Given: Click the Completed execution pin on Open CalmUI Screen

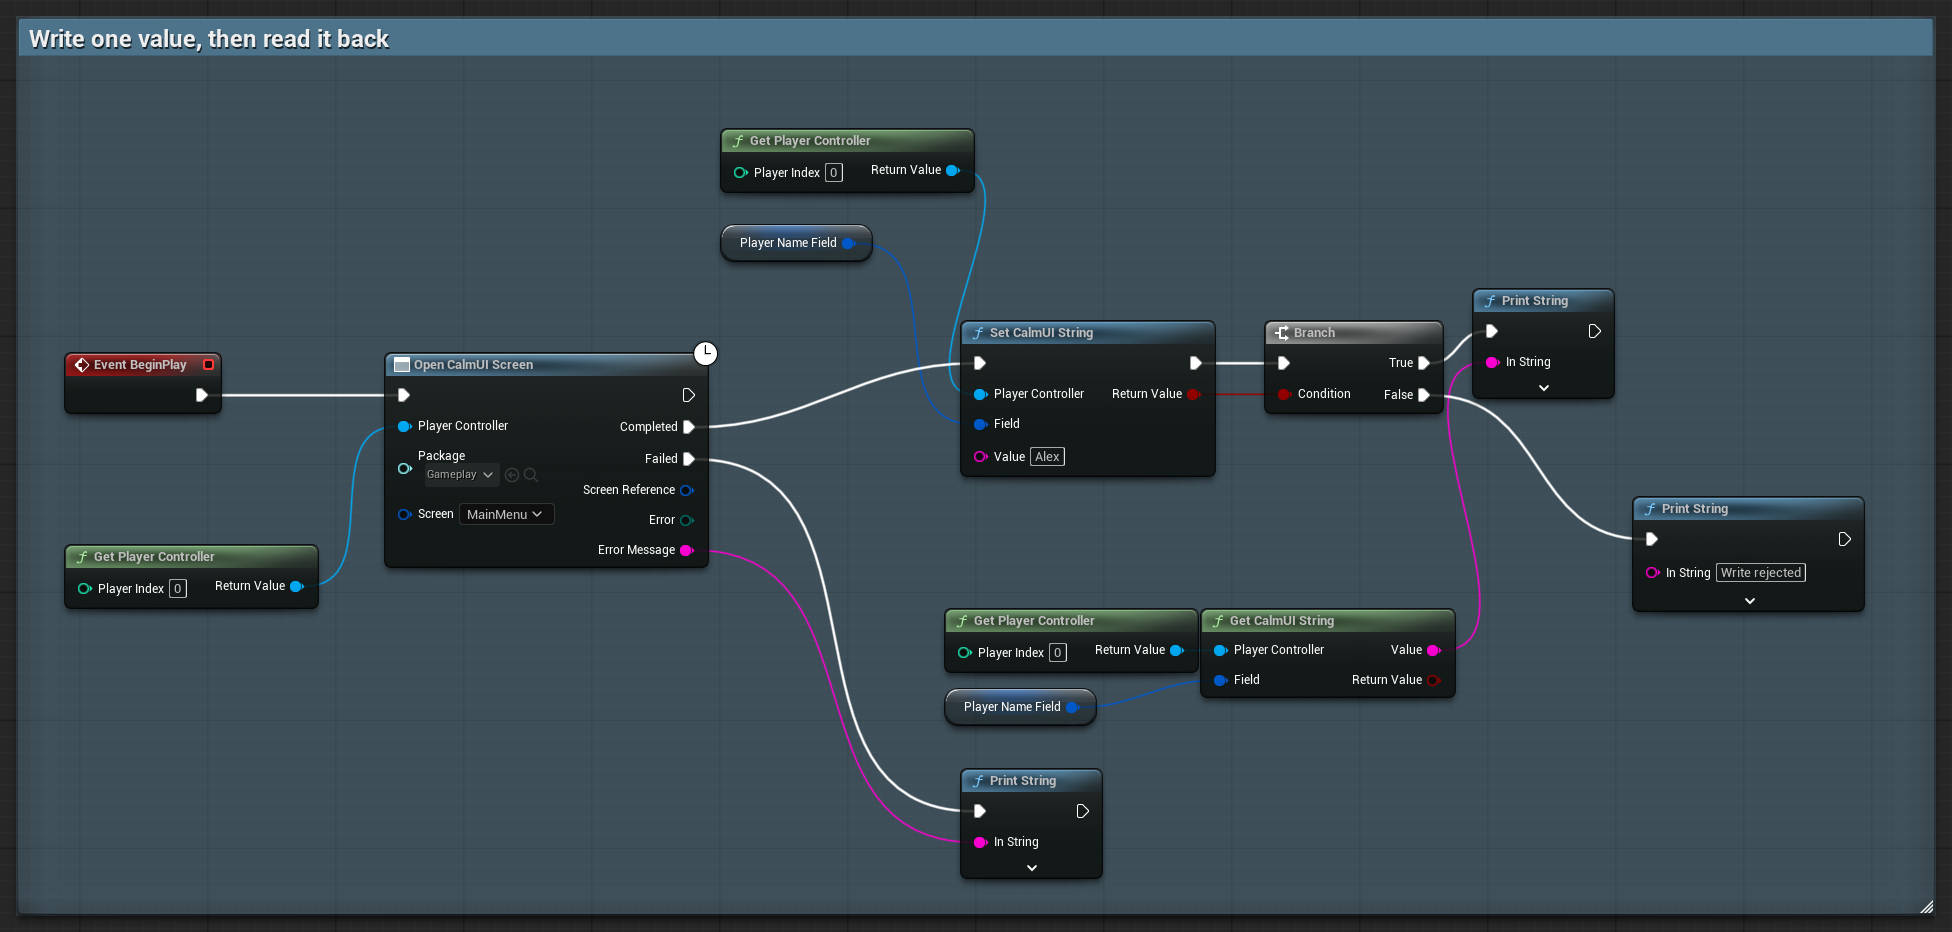Looking at the screenshot, I should coord(689,427).
